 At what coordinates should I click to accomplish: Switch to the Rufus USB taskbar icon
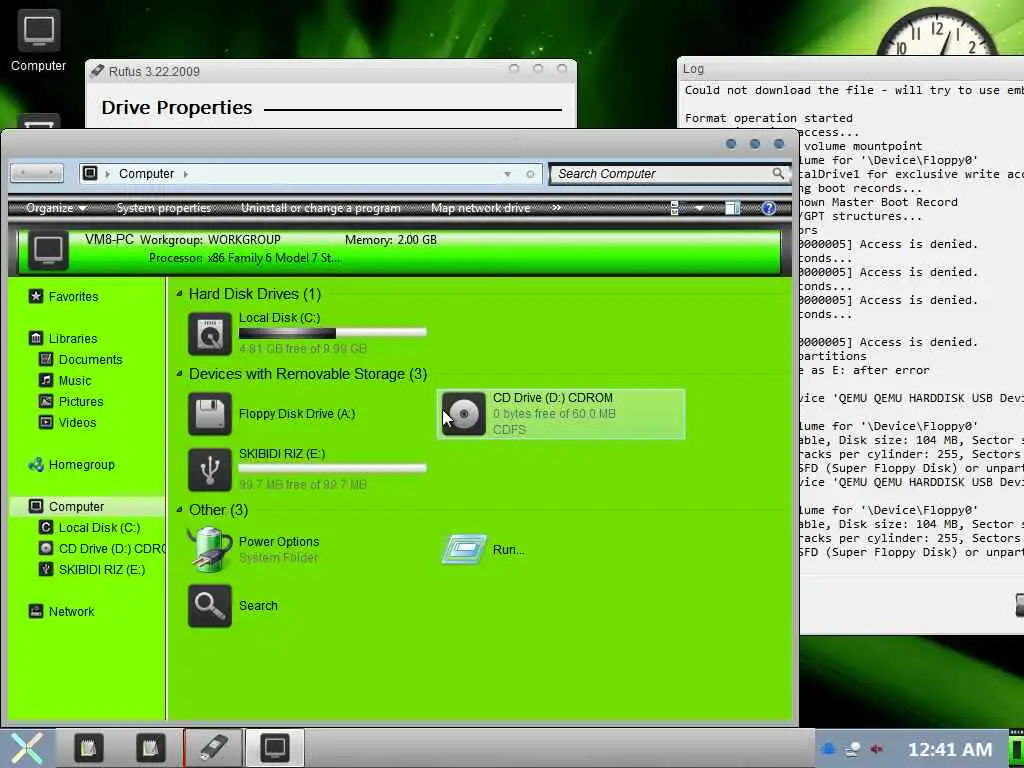pos(213,748)
